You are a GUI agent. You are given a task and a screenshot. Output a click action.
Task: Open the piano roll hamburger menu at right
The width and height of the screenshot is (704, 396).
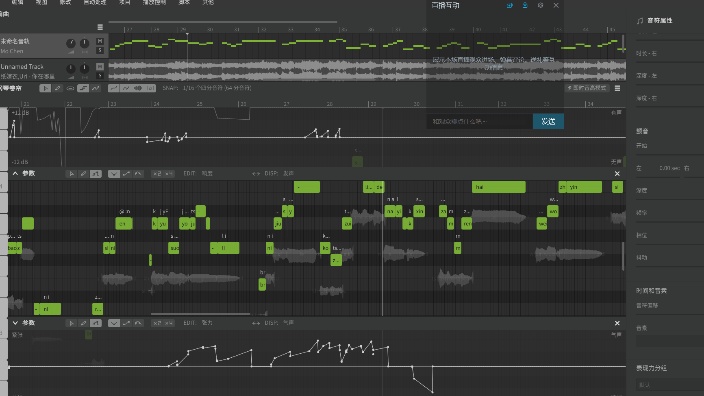pyautogui.click(x=617, y=88)
